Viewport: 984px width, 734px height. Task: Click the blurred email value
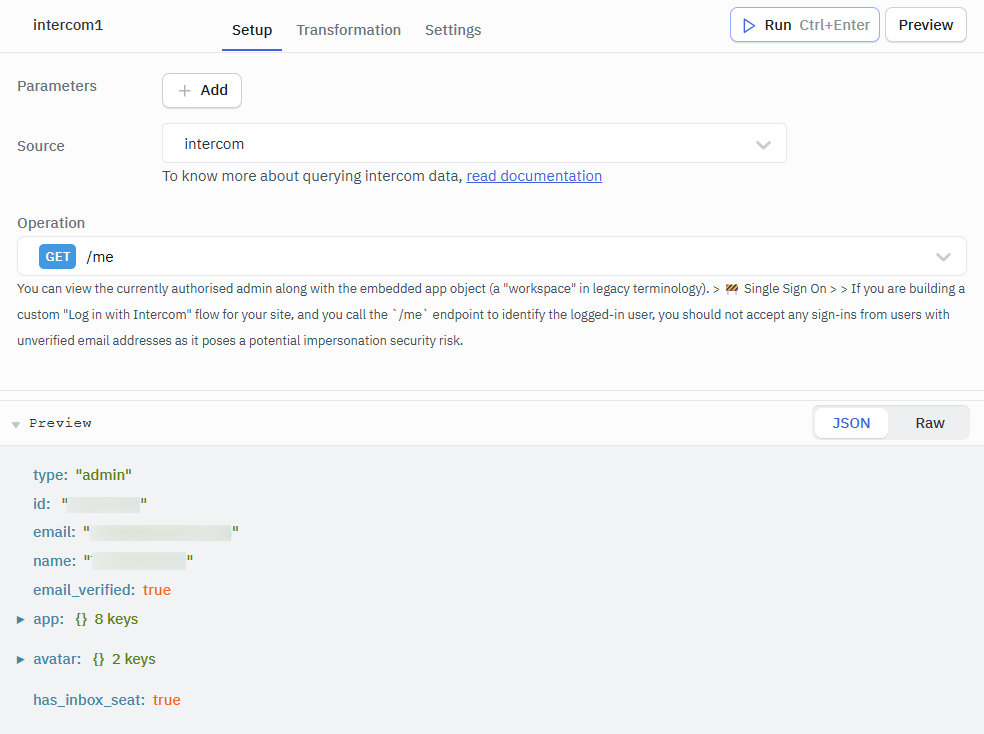coord(161,533)
